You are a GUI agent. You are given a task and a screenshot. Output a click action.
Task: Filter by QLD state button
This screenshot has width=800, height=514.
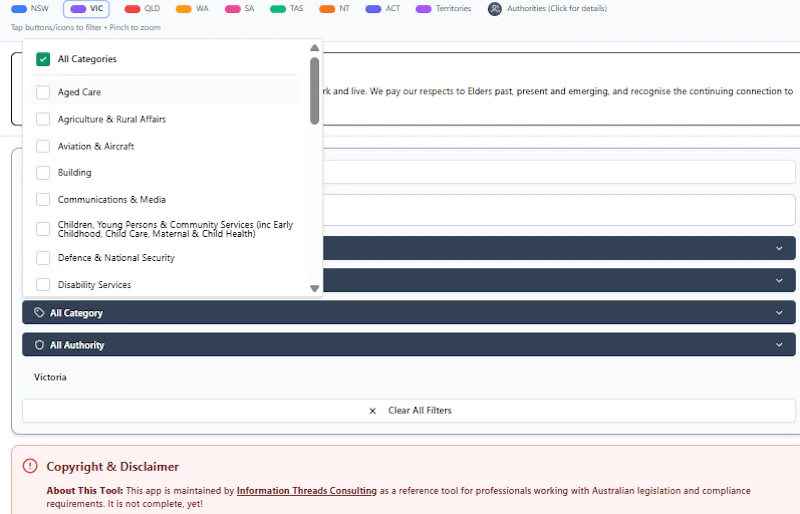pyautogui.click(x=142, y=9)
